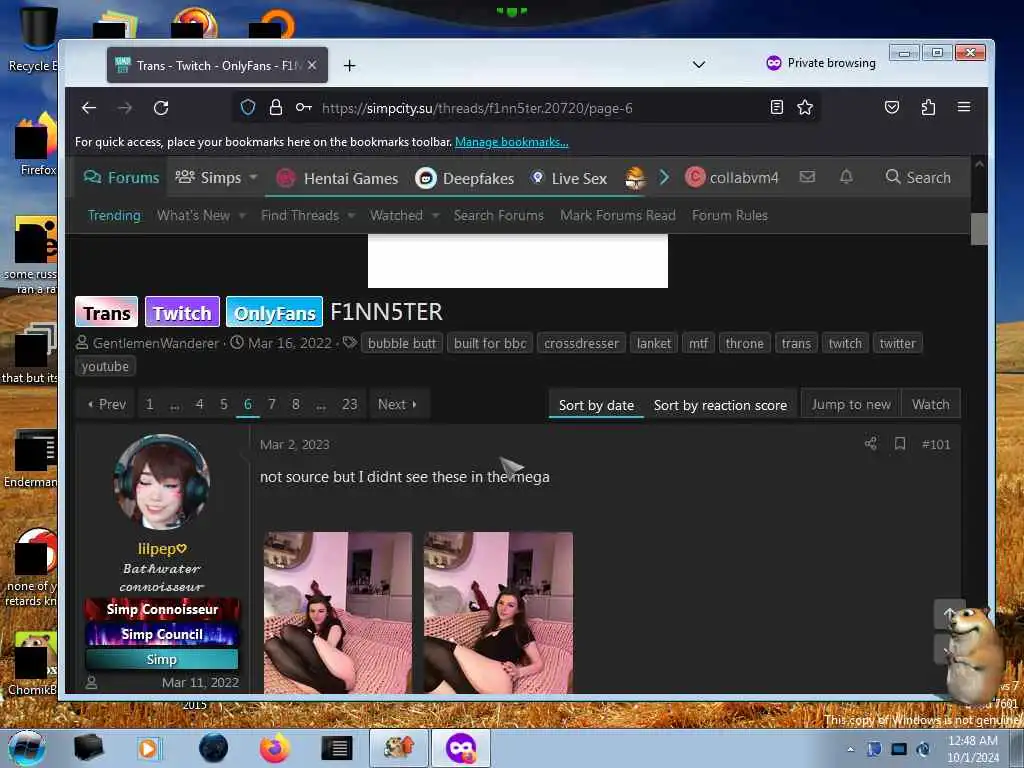Expand the Watched dropdown arrow

pos(435,216)
